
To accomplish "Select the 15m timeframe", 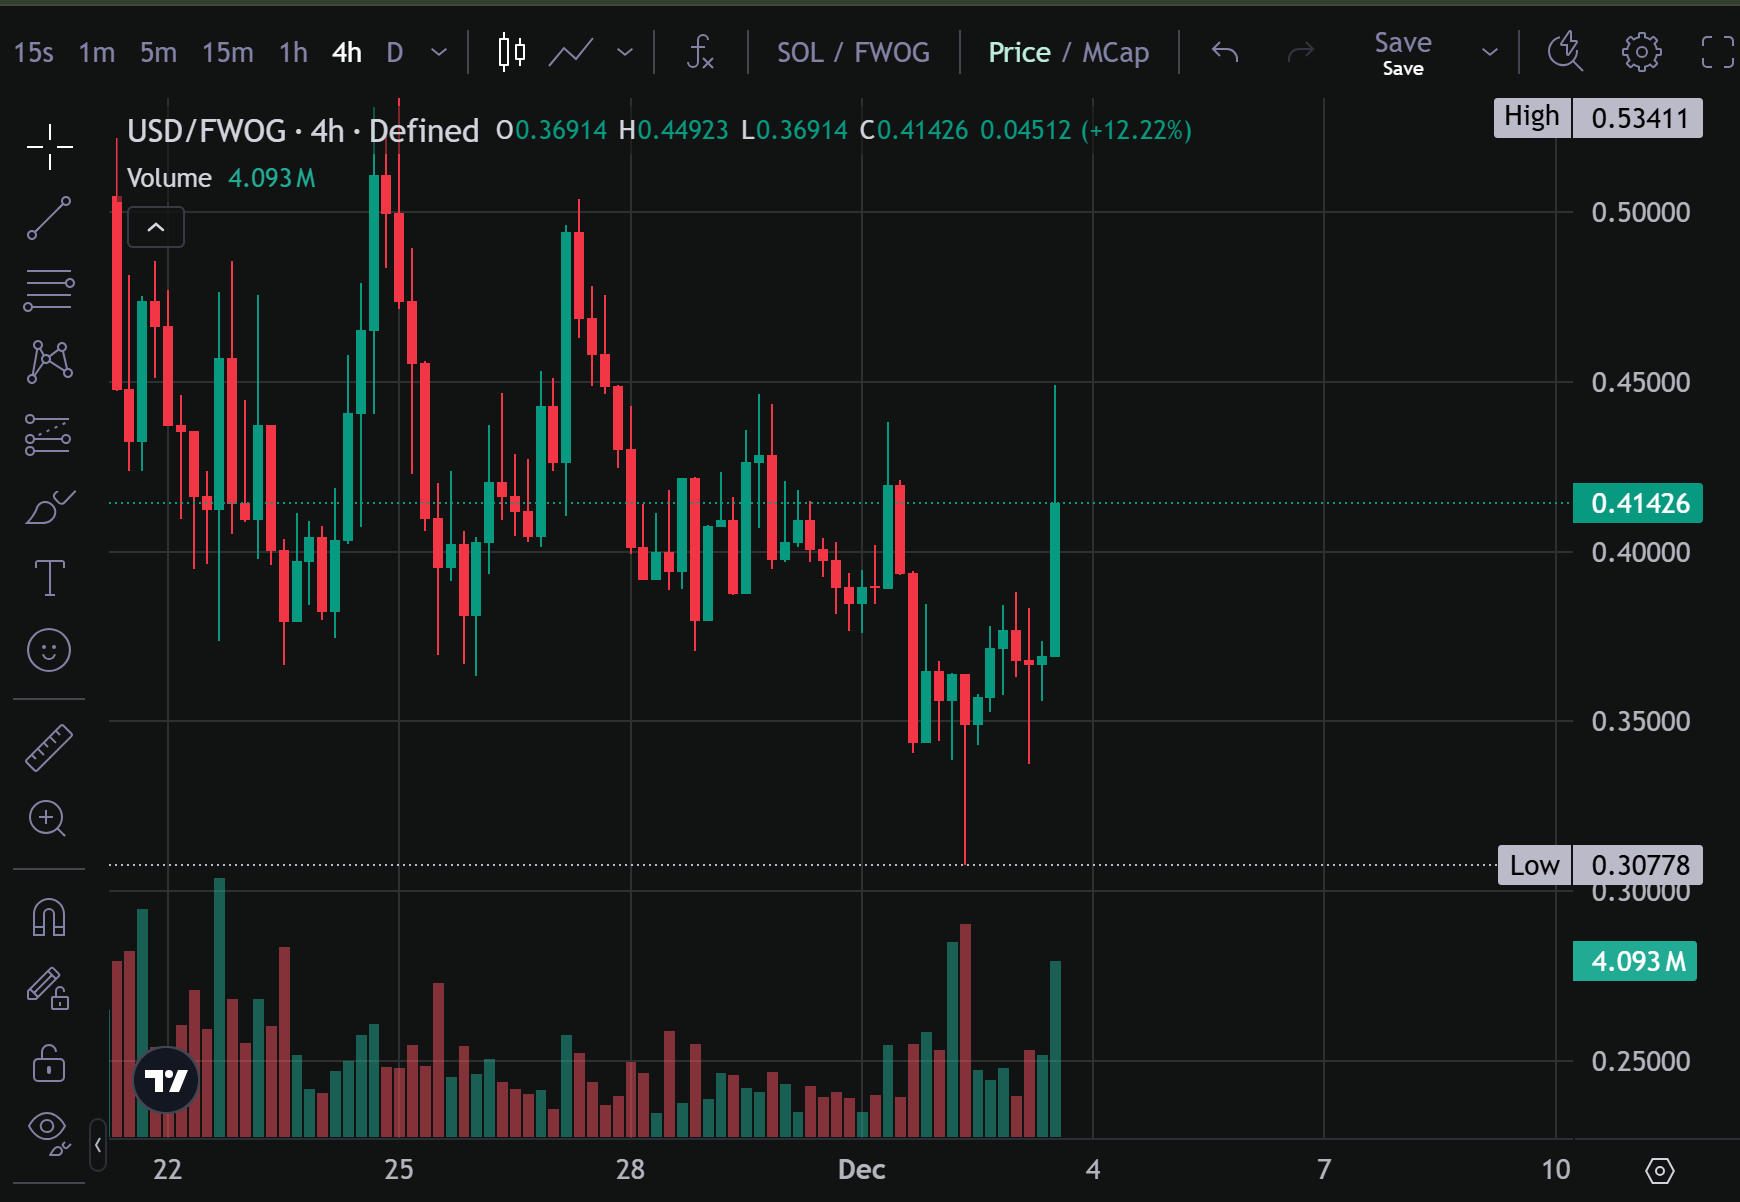I will coord(227,52).
